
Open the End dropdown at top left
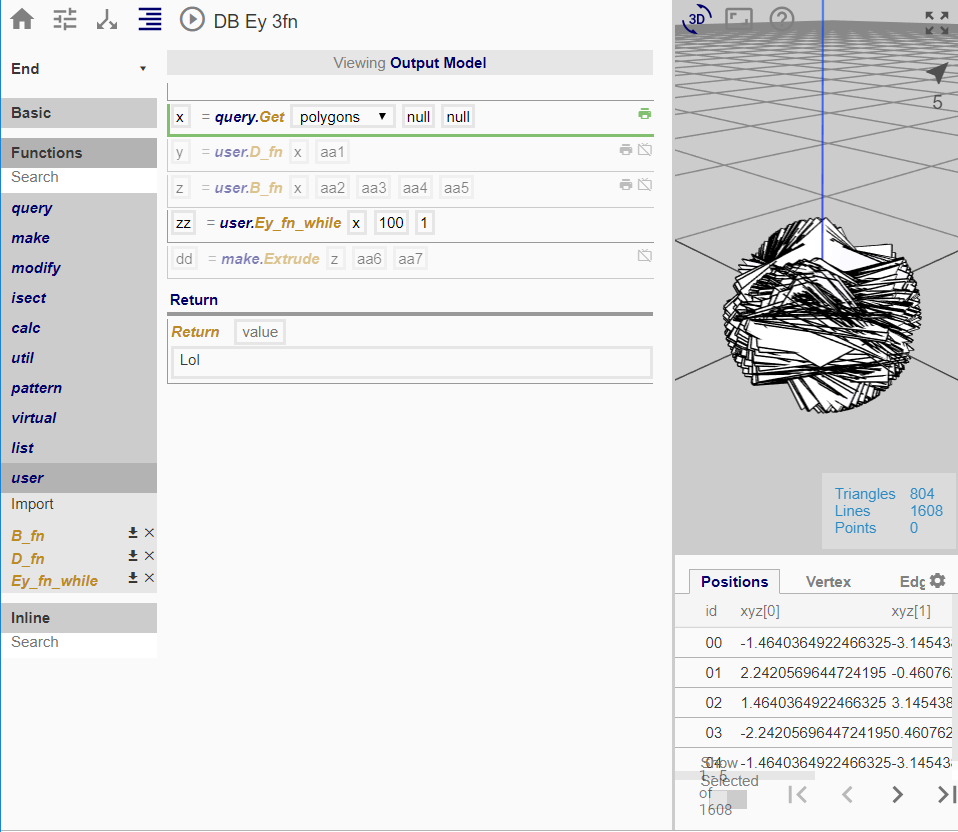78,68
